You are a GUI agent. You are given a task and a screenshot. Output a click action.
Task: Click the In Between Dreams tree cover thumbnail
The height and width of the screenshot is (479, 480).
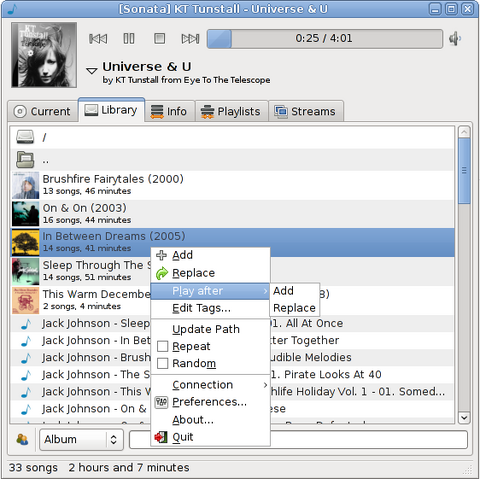pos(26,243)
